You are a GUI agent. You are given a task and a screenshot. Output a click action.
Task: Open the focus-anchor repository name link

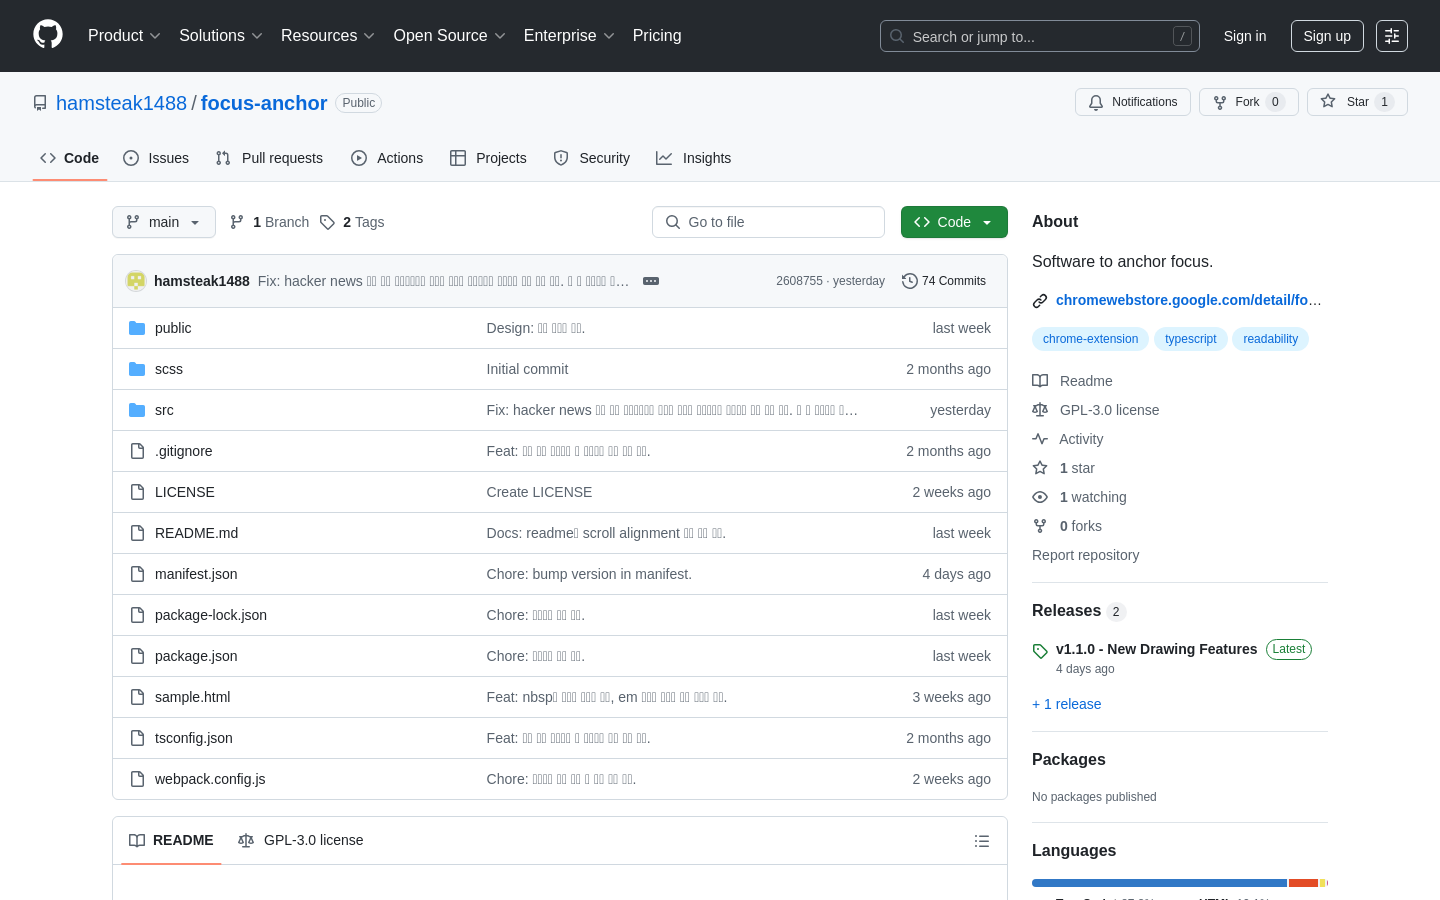click(x=264, y=103)
